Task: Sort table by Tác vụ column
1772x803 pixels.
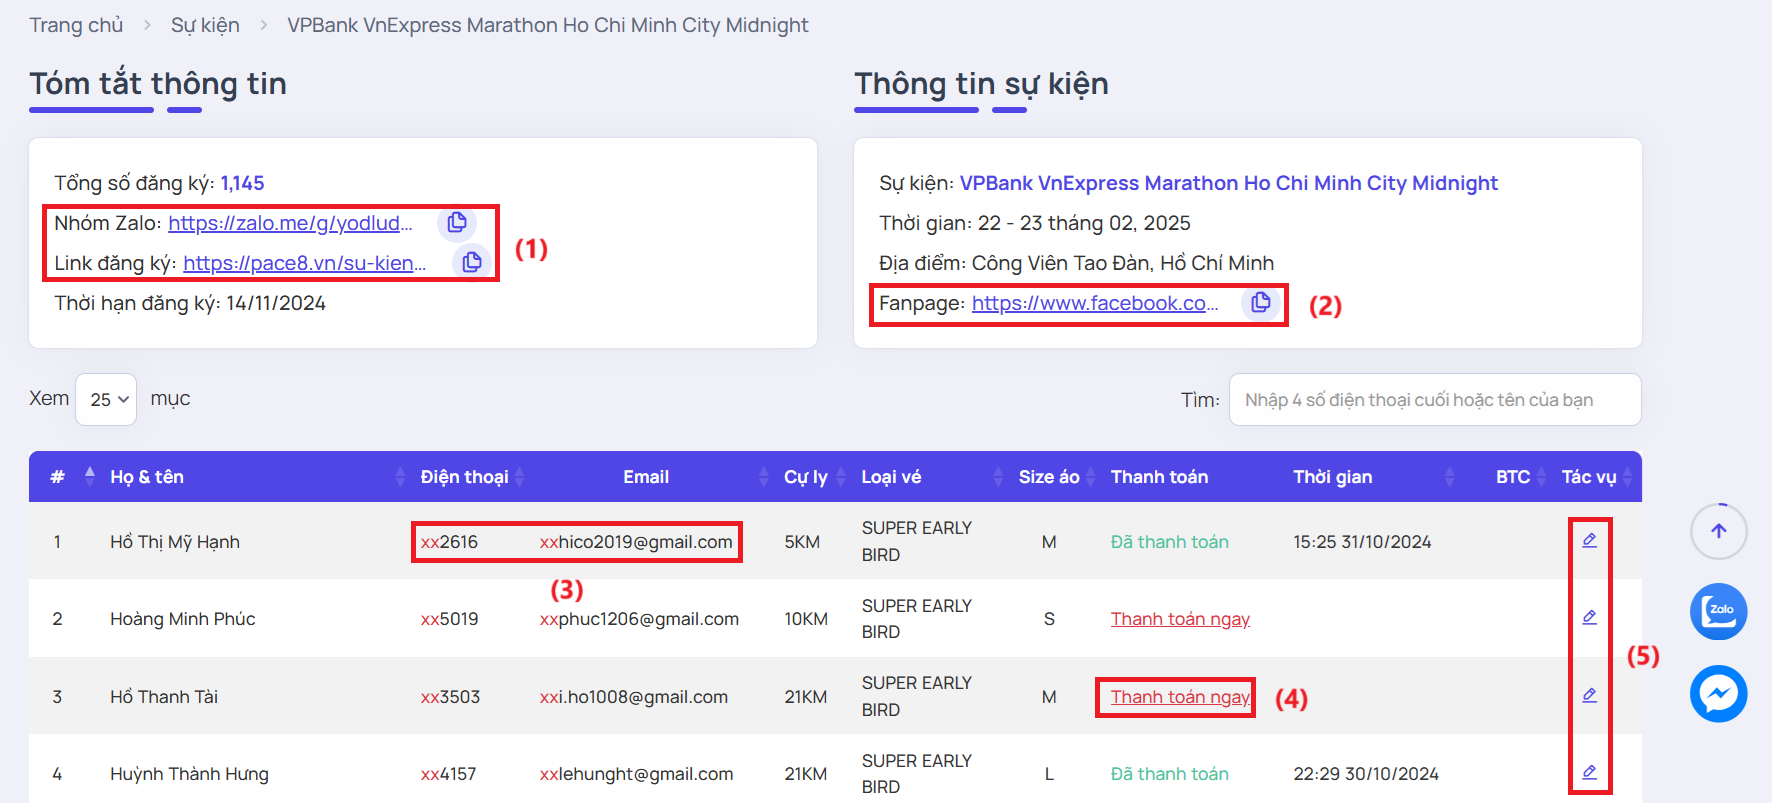Action: [x=1596, y=477]
